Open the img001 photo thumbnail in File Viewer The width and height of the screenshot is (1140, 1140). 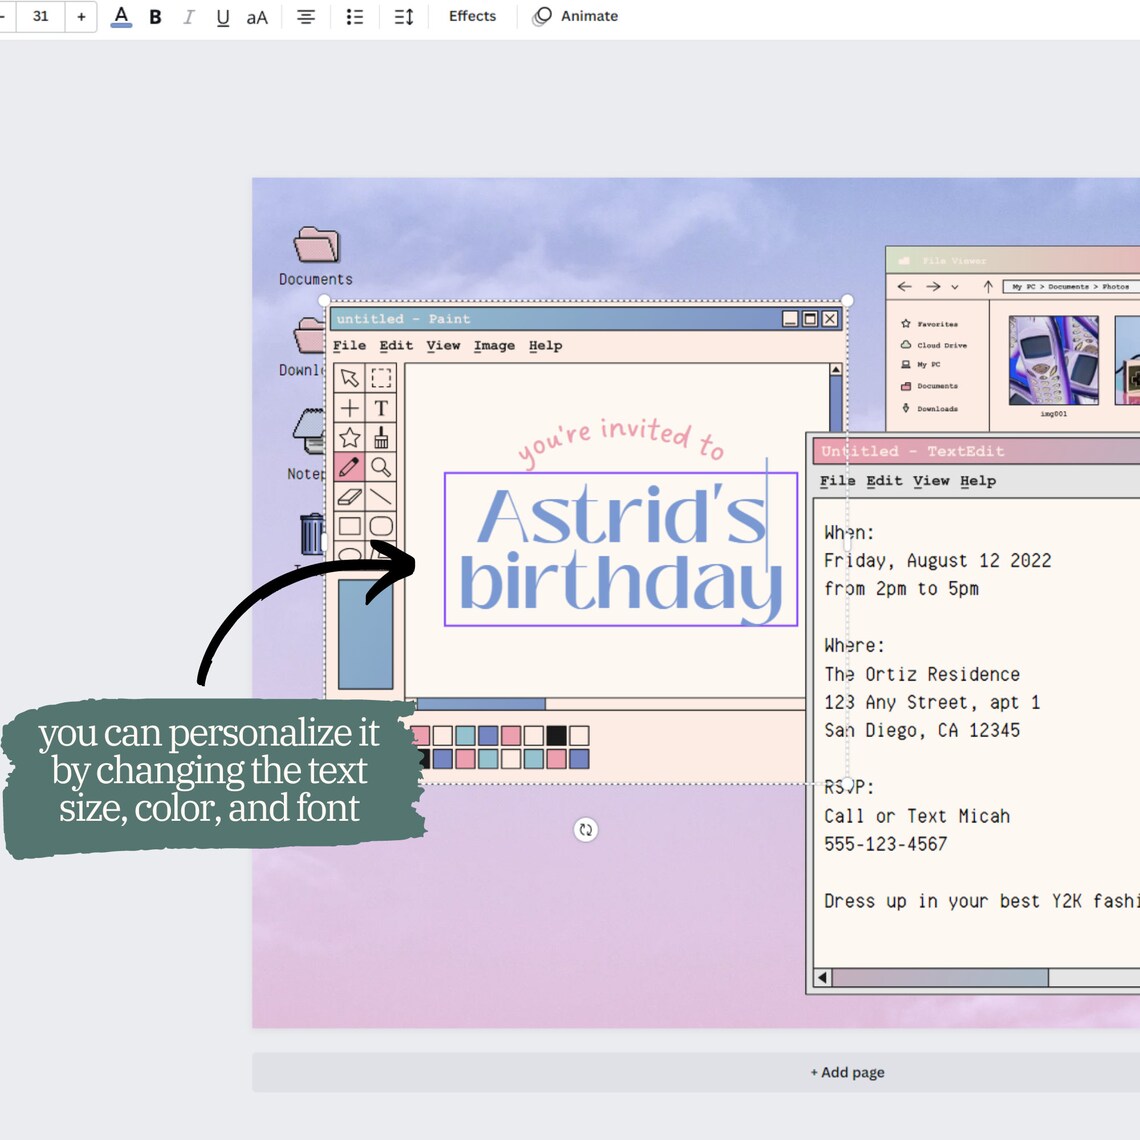[1053, 360]
